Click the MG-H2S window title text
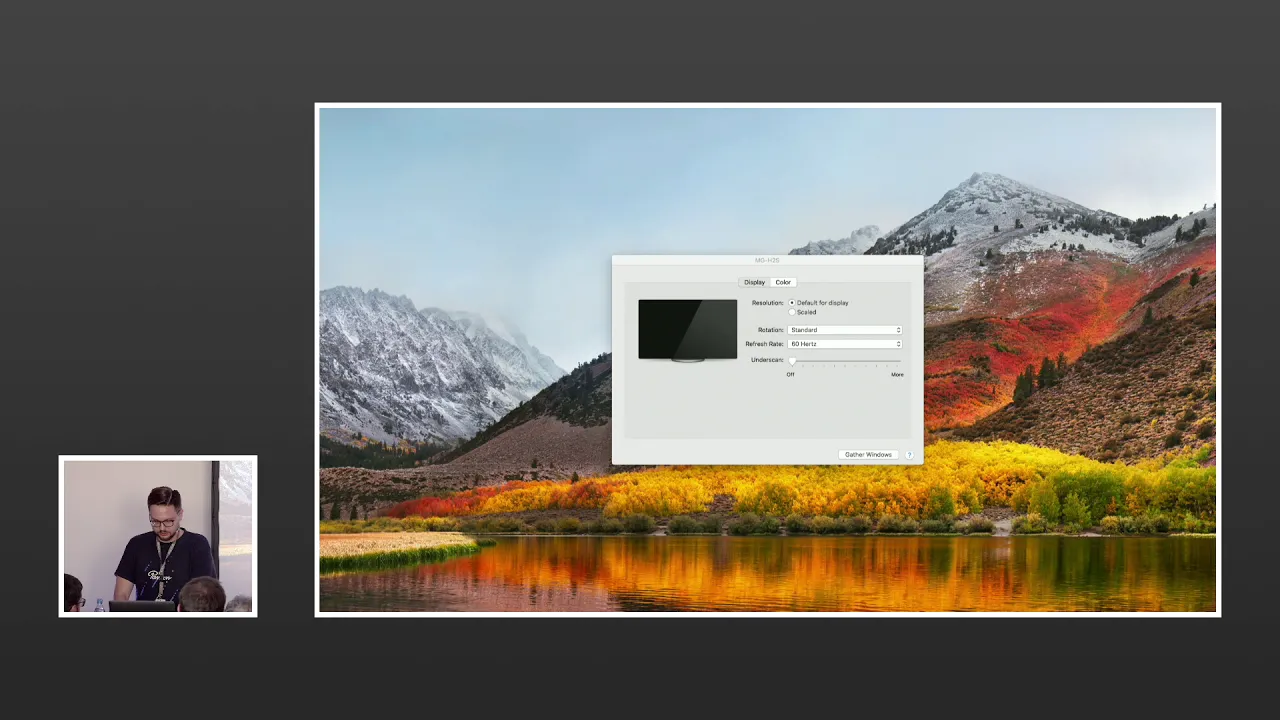Image resolution: width=1280 pixels, height=720 pixels. (767, 261)
